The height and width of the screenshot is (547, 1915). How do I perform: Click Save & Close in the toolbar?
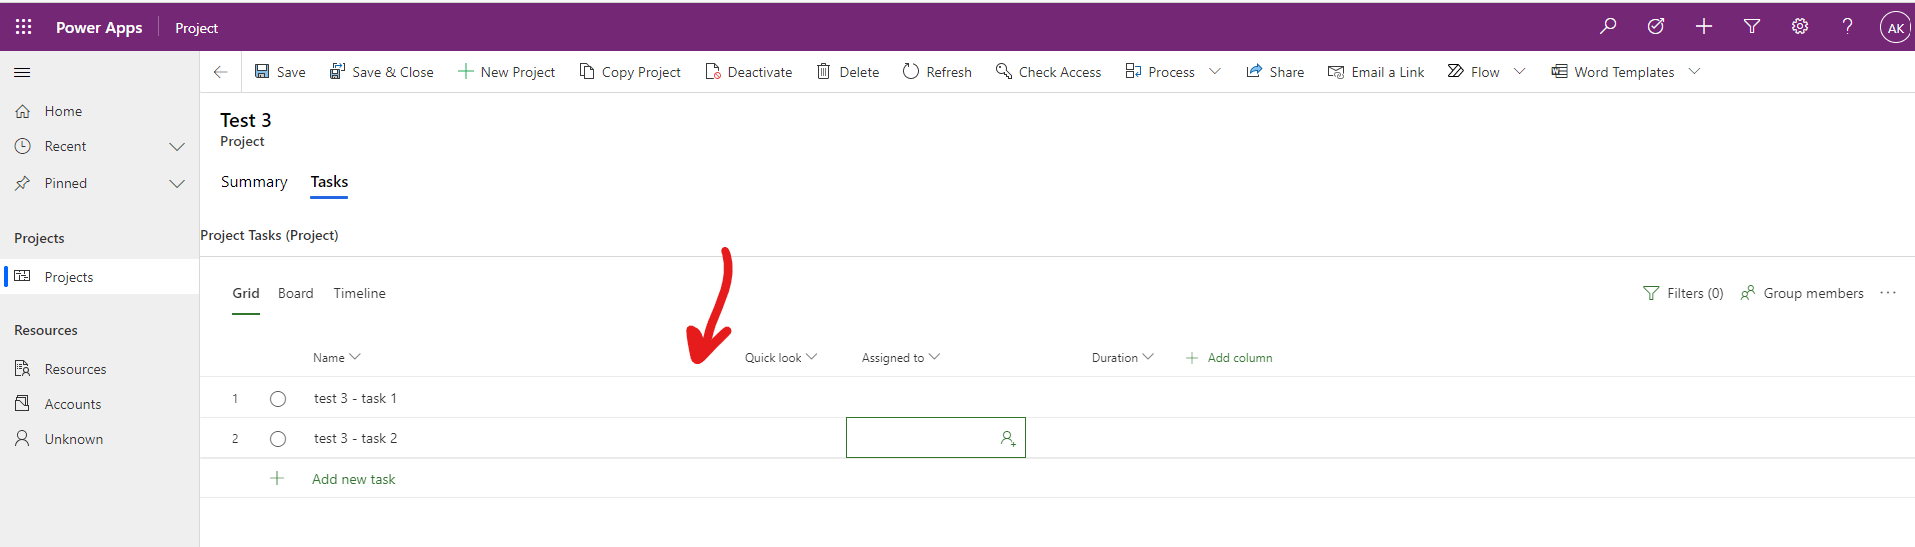[x=382, y=72]
